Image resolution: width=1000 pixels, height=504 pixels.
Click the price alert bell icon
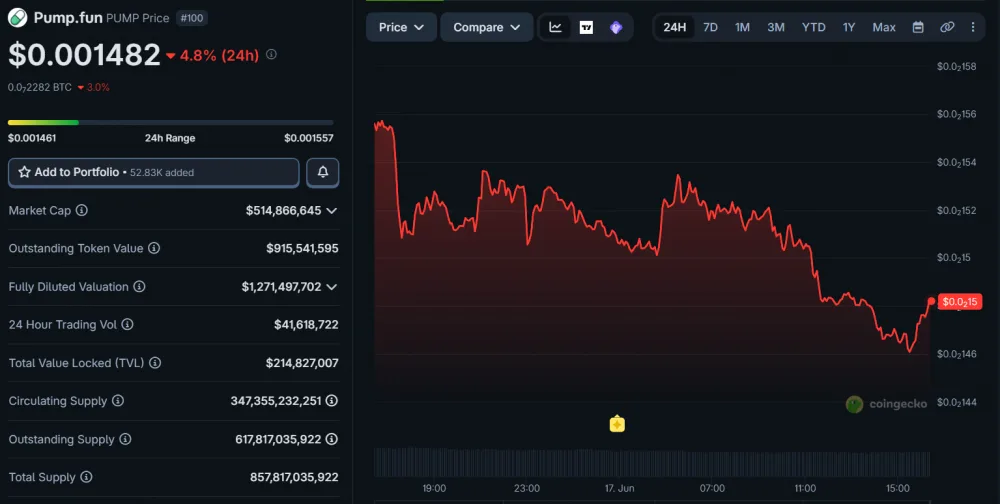point(323,172)
